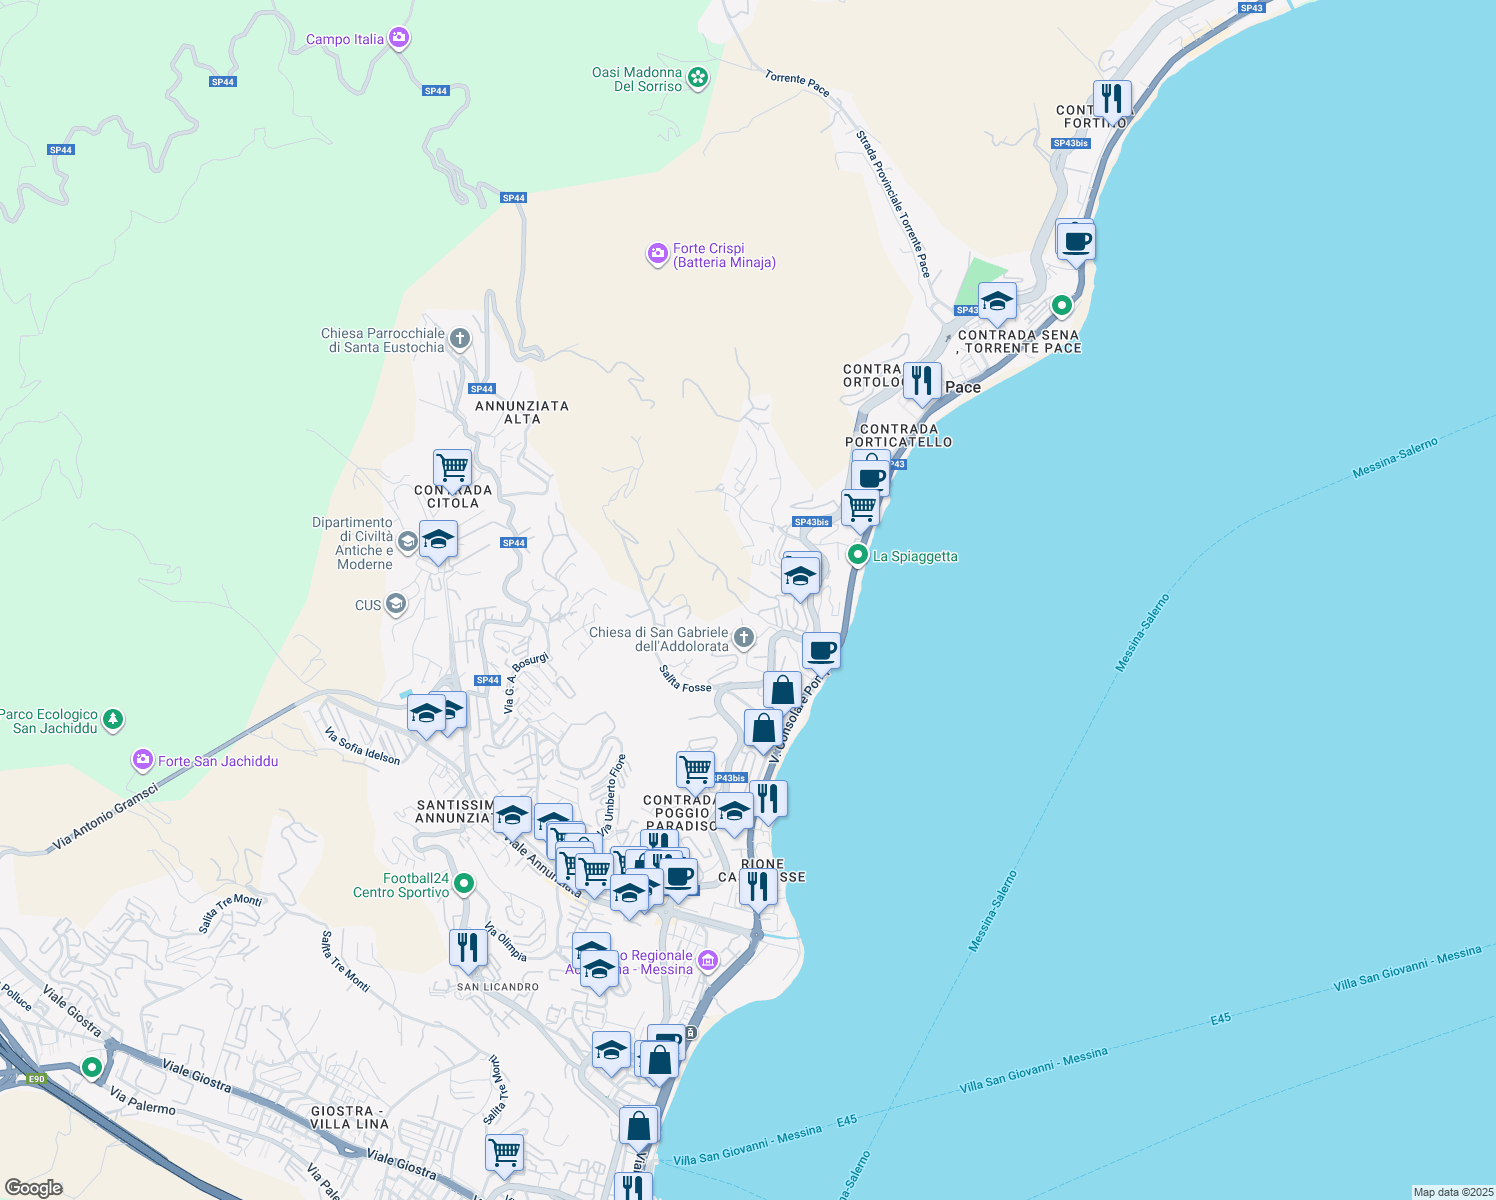Click the Forte Crispi (Batteria Minaja) label
Viewport: 1496px width, 1200px height.
[724, 255]
